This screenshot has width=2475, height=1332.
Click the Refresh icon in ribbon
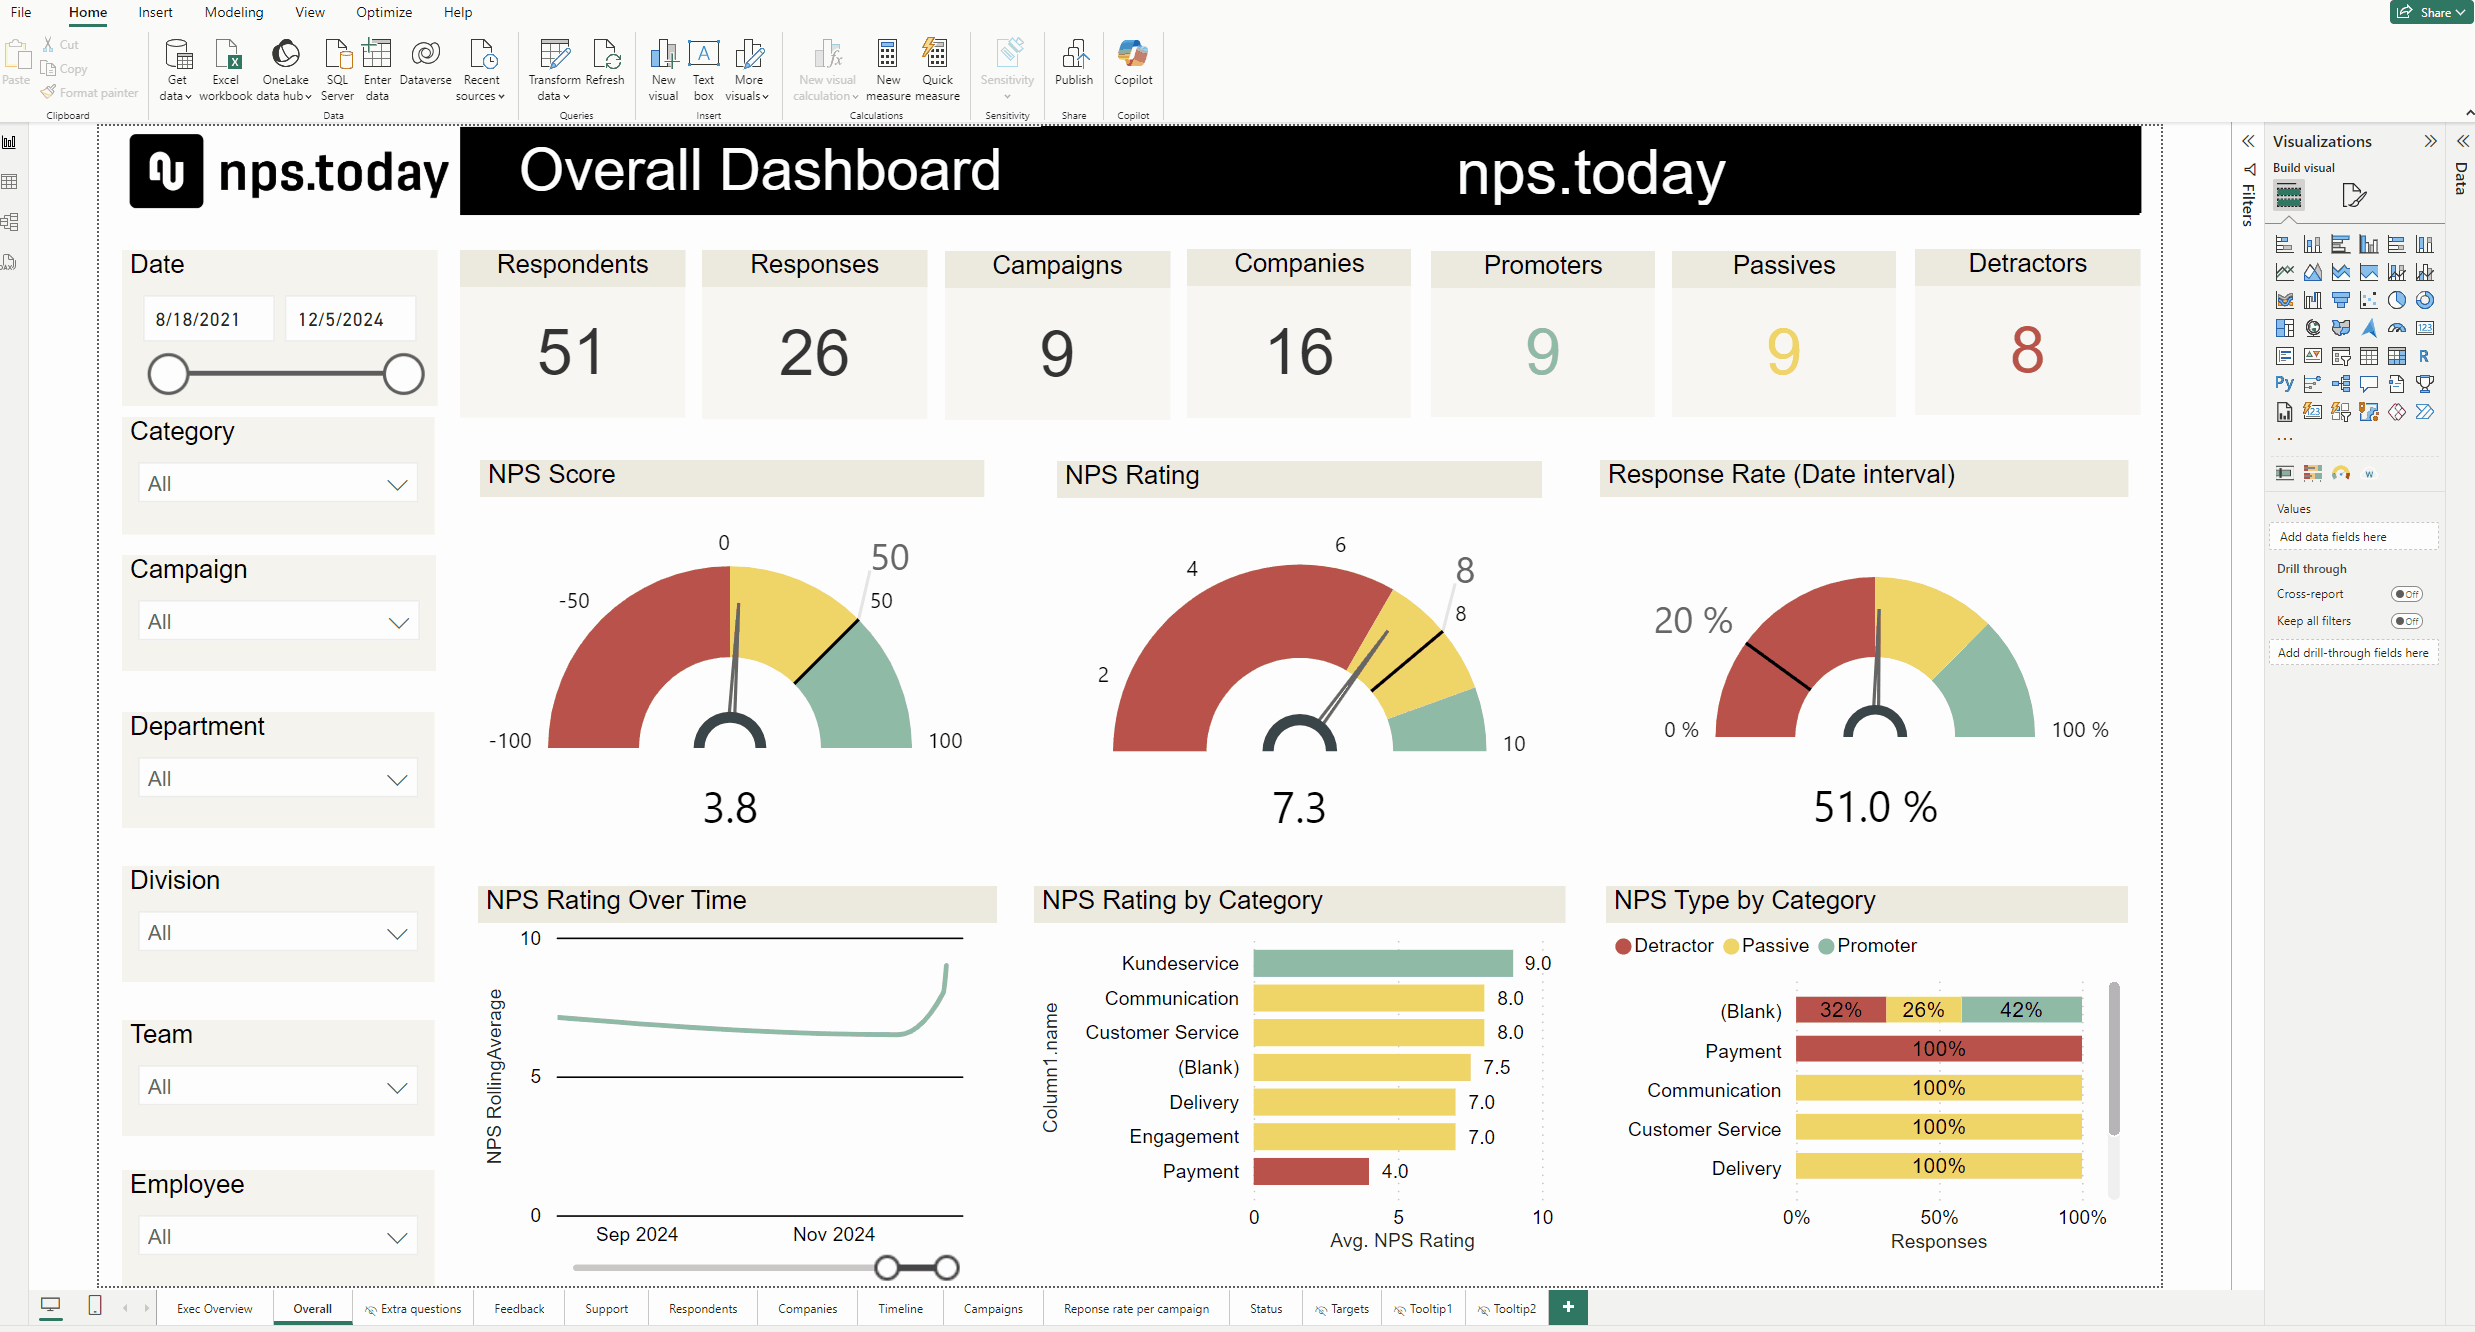click(x=605, y=55)
